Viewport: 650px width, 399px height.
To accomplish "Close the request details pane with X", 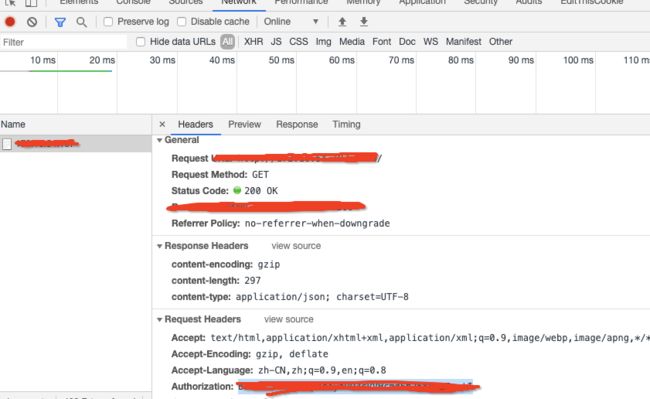I will (162, 124).
